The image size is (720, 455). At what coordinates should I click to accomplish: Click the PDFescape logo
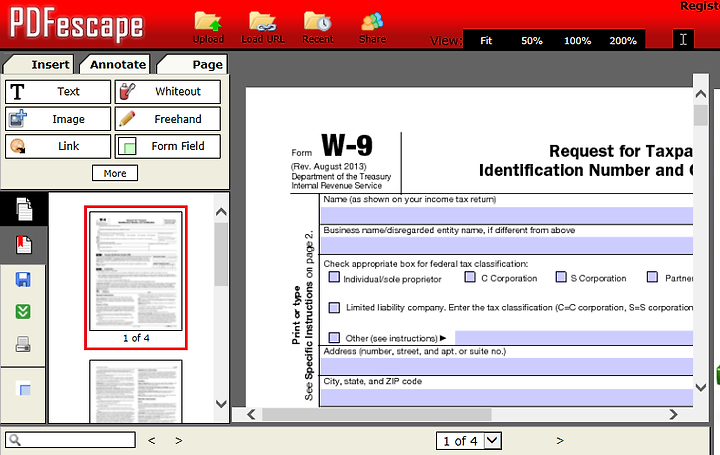76,25
